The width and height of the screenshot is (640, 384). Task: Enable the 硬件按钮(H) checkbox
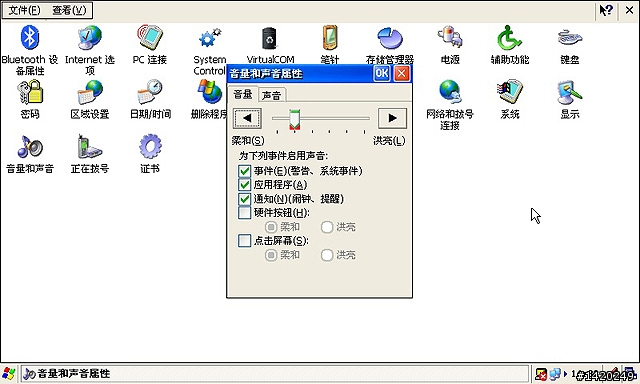coord(244,213)
